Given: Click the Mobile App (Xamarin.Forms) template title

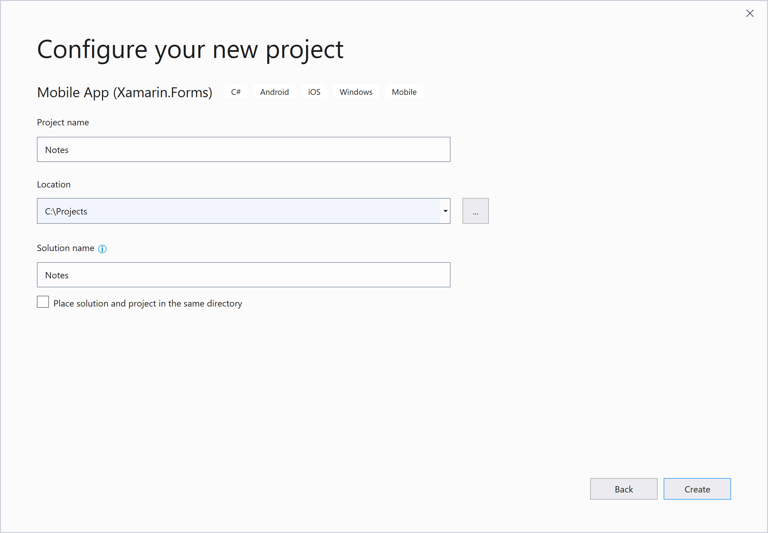Looking at the screenshot, I should click(x=125, y=92).
